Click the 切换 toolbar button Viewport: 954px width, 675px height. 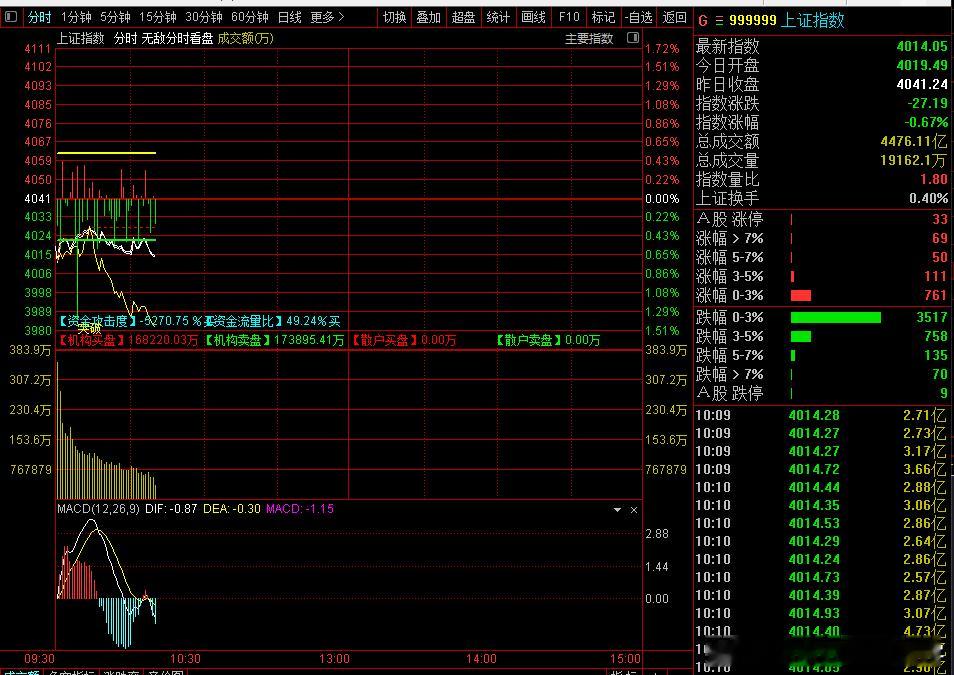[394, 18]
